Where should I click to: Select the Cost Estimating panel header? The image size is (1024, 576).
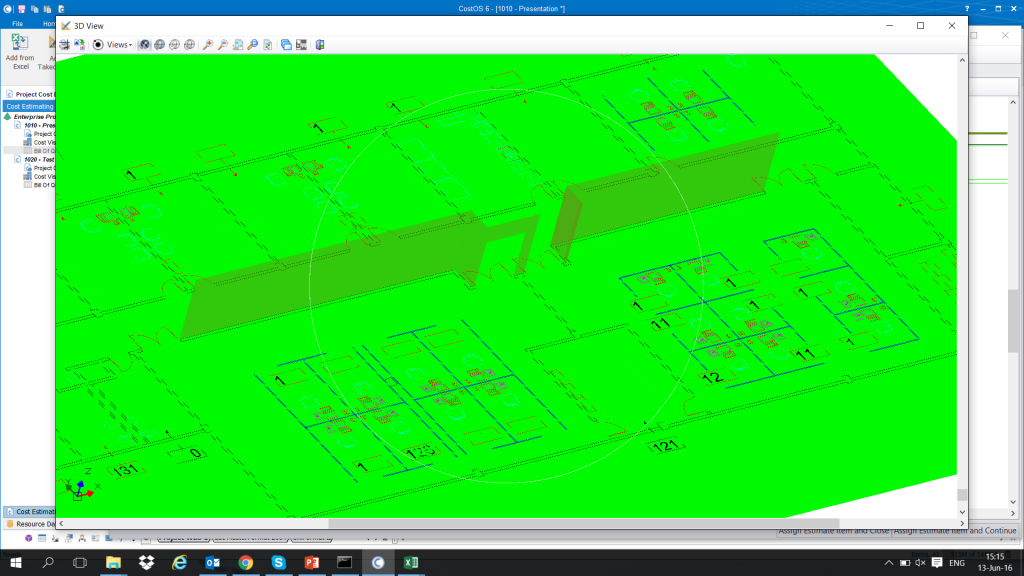point(28,106)
